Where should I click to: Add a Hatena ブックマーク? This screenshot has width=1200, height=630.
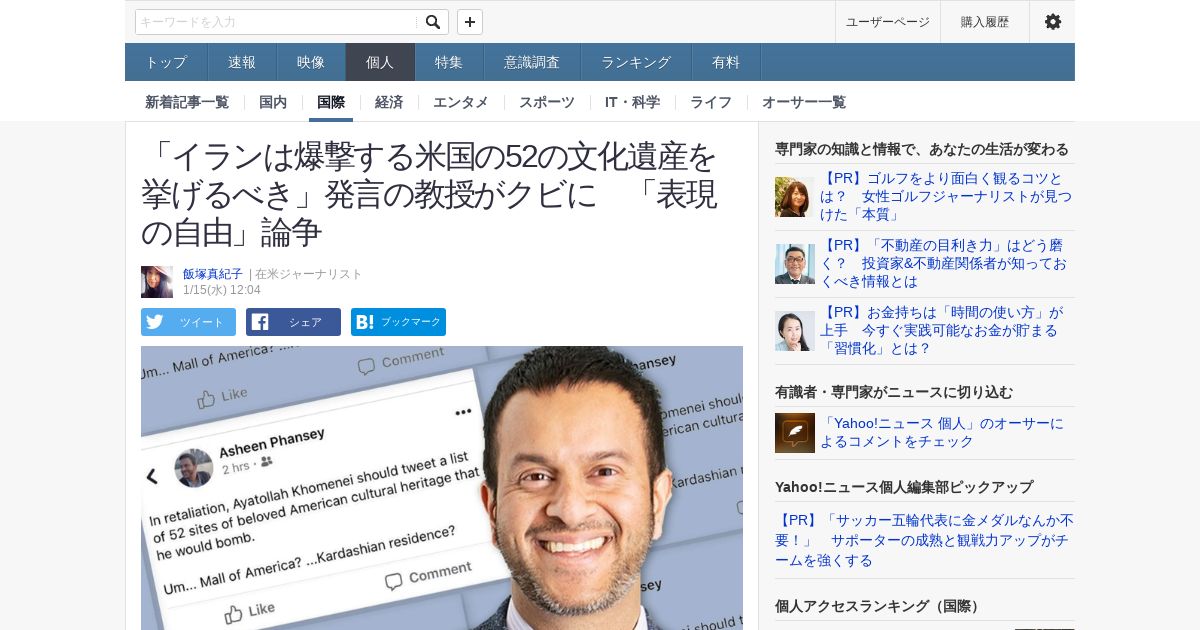point(398,322)
